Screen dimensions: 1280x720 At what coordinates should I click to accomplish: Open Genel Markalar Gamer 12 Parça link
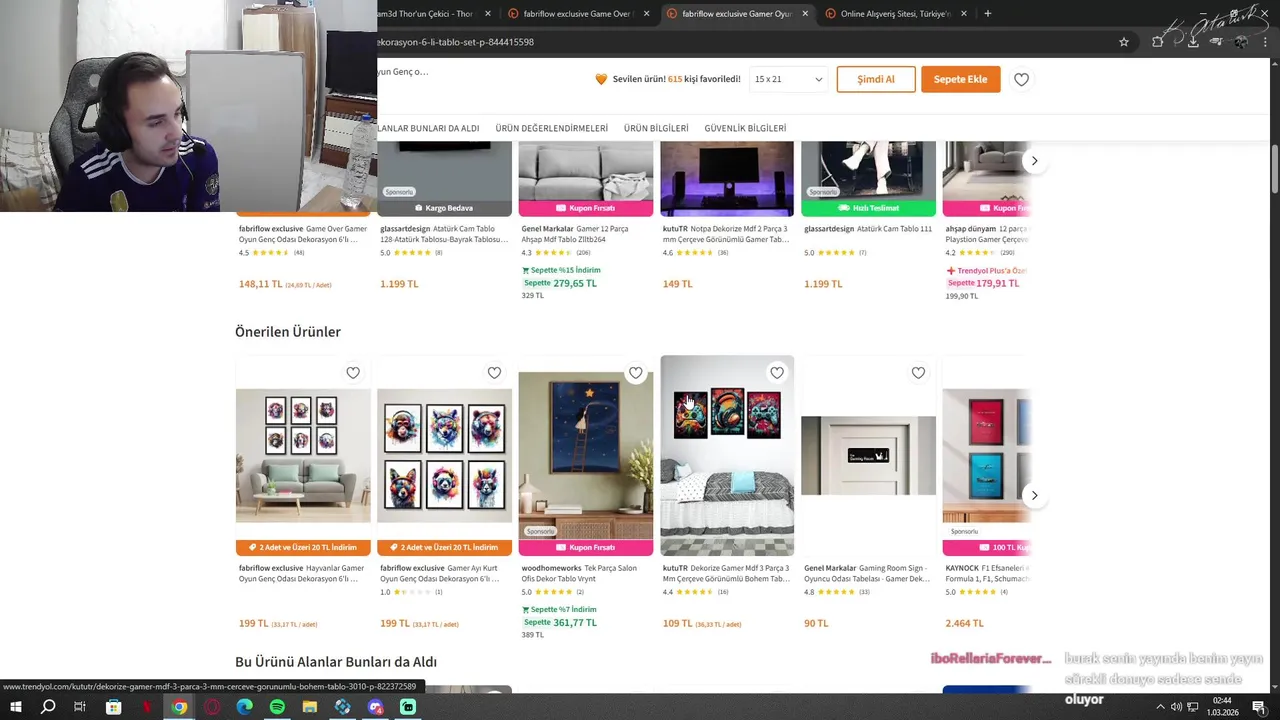[x=576, y=233]
